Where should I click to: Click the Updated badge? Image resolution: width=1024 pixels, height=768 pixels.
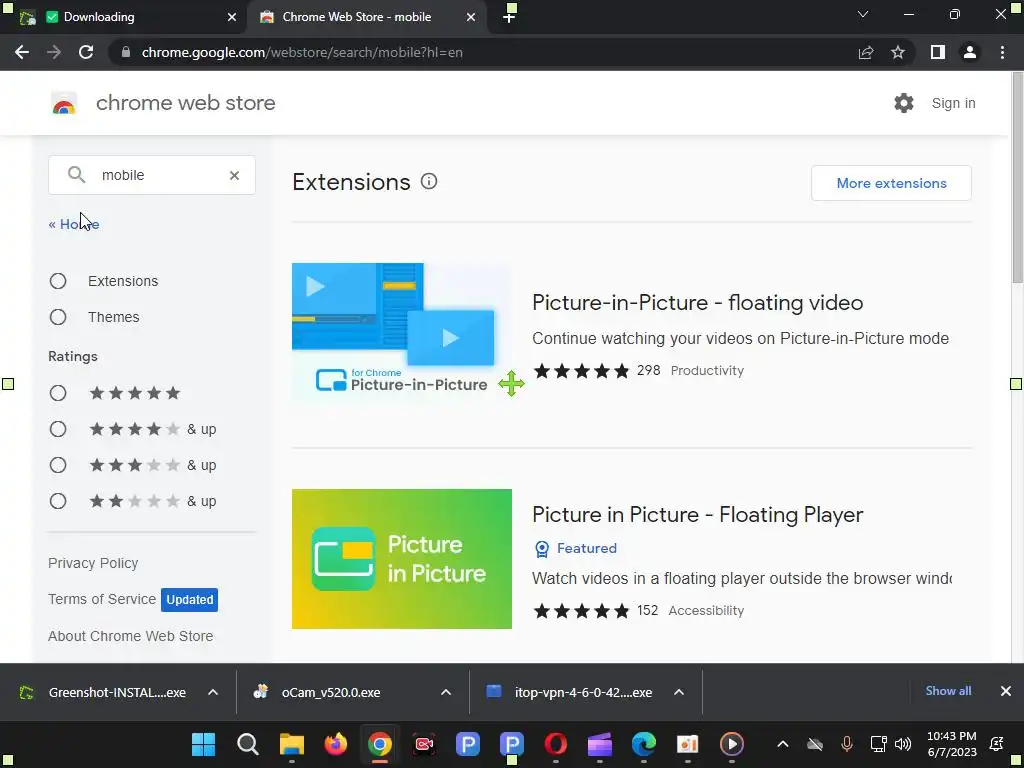pos(189,600)
